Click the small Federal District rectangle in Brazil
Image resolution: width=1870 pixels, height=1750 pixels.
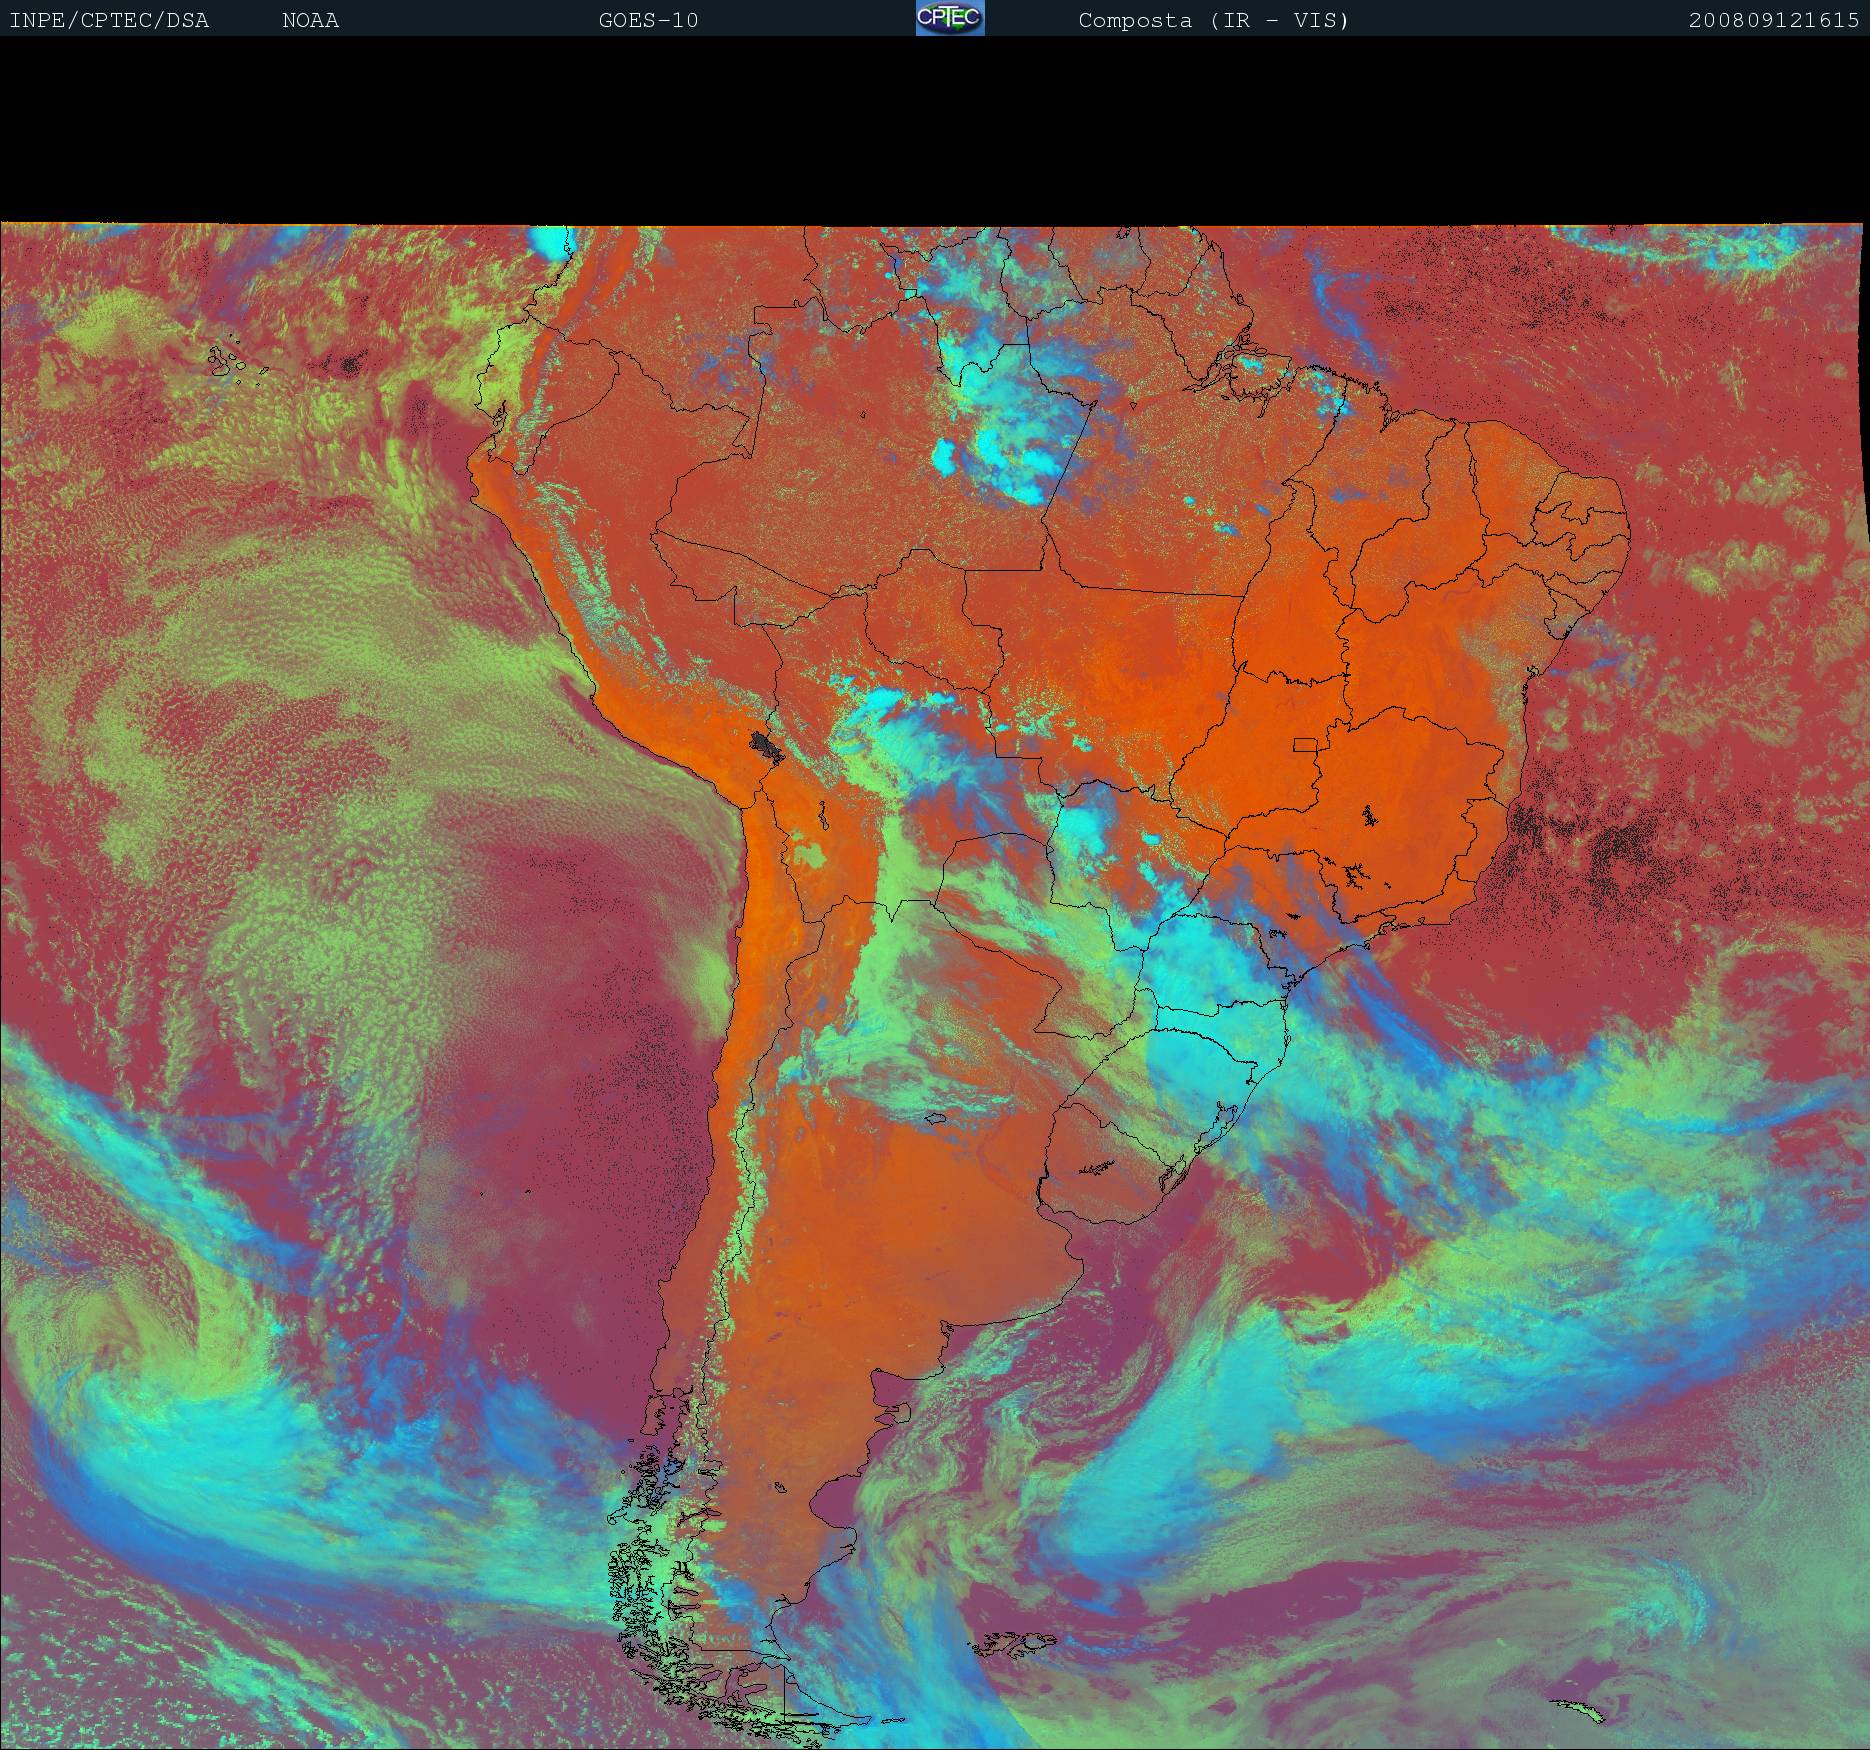(x=1304, y=744)
